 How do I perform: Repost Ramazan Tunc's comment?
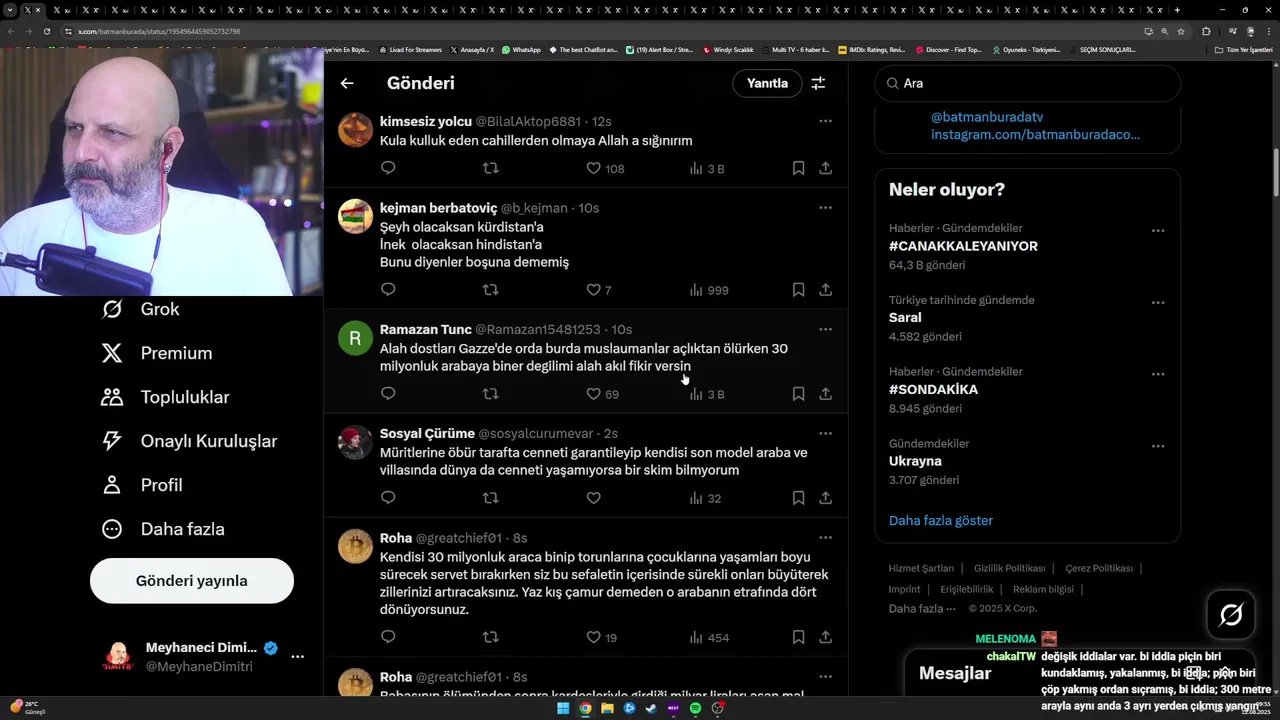490,394
